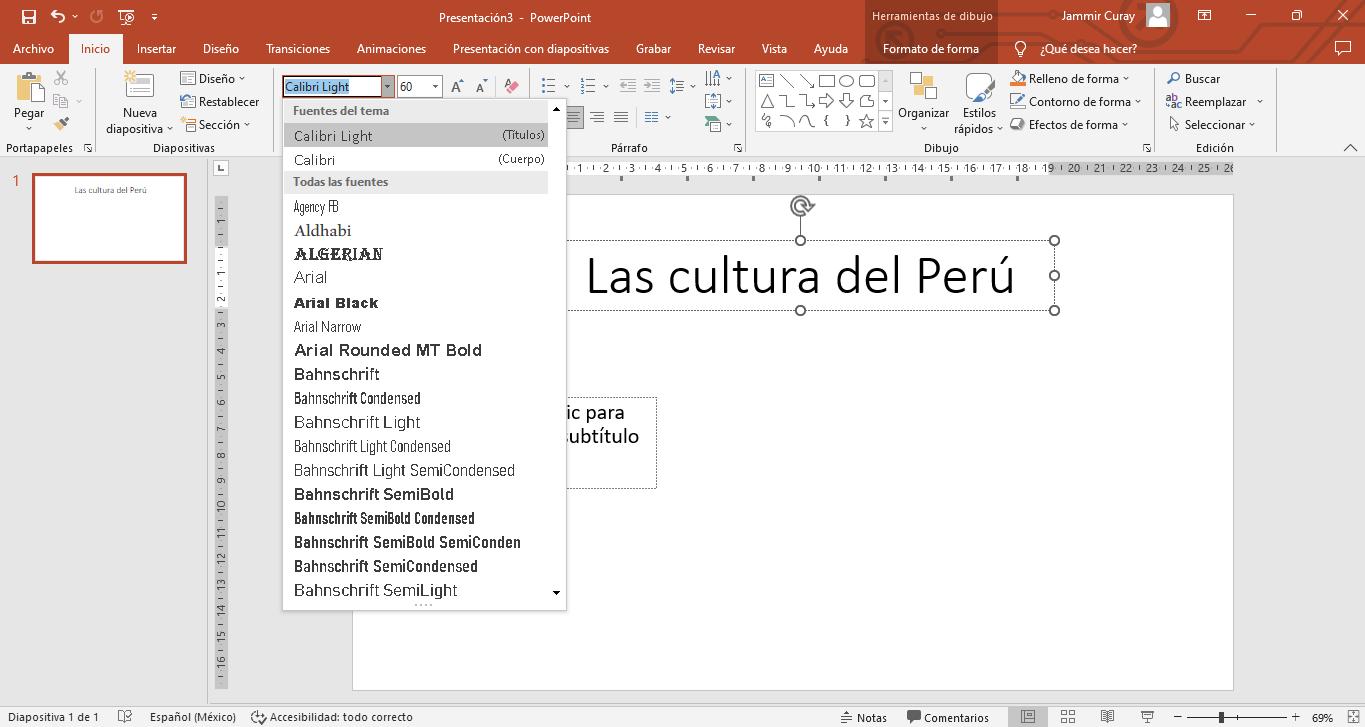1365x727 pixels.
Task: Toggle Normal view in status bar
Action: coord(1027,717)
